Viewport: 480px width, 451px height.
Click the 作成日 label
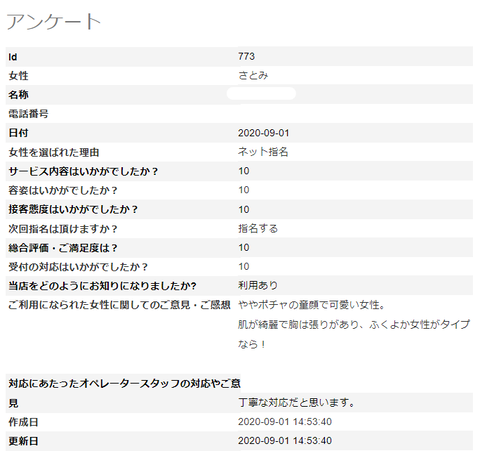(23, 422)
